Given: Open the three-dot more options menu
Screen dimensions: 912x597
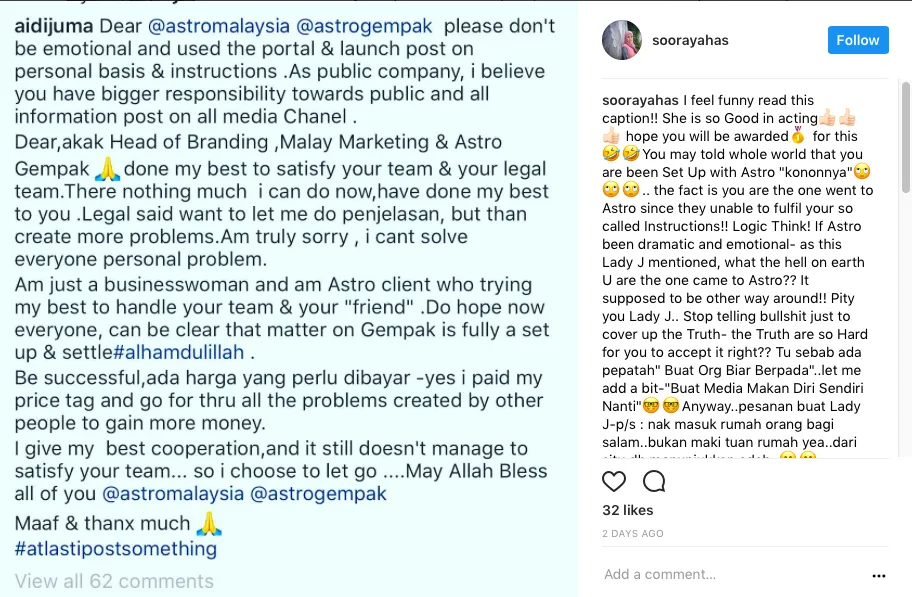Looking at the screenshot, I should [879, 575].
